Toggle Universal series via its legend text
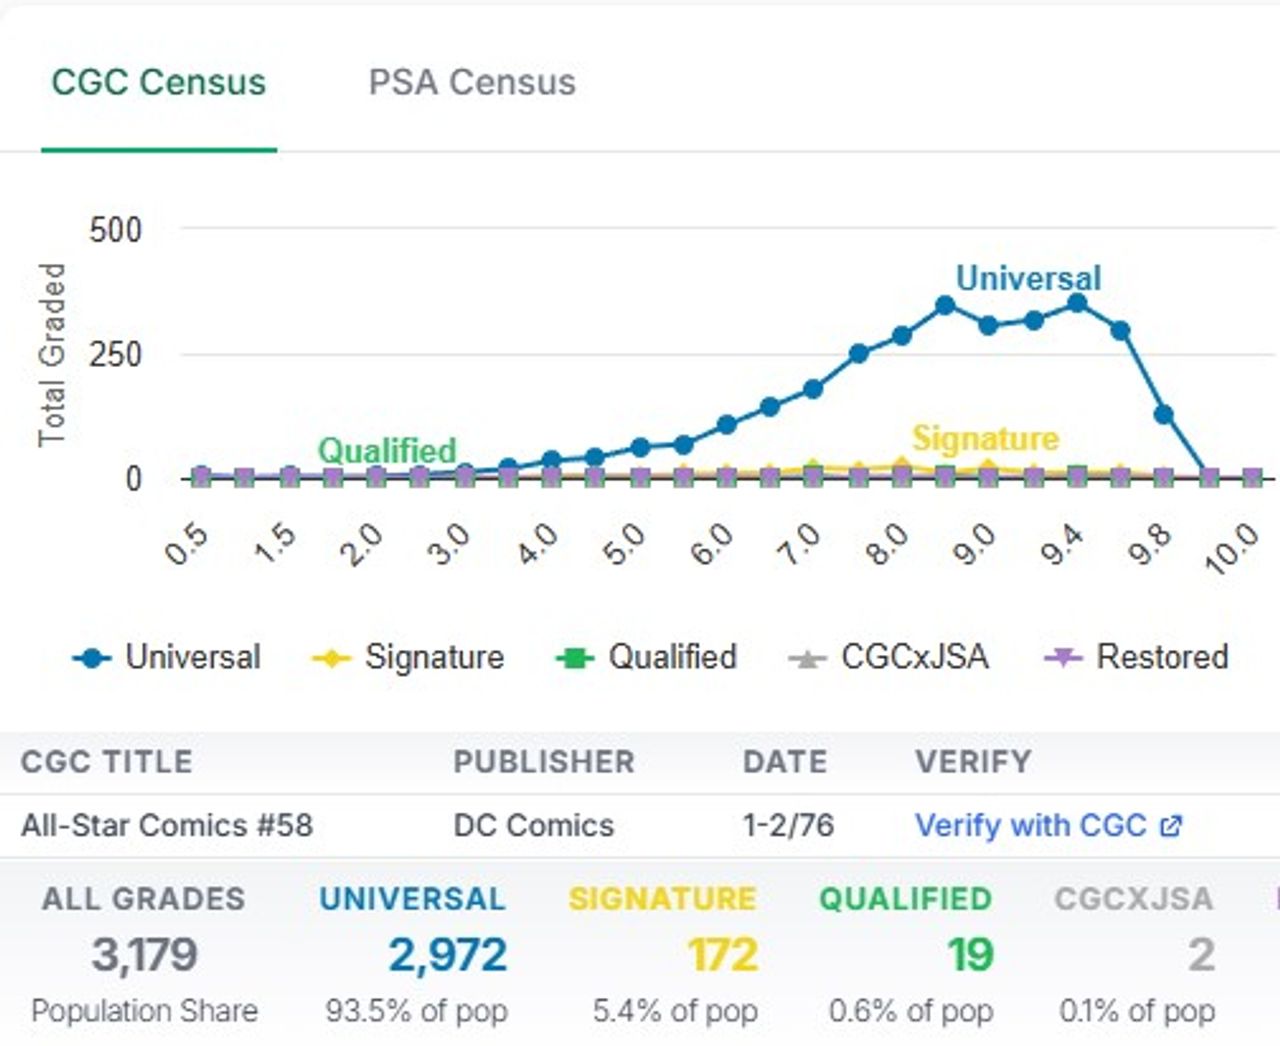 [x=193, y=657]
